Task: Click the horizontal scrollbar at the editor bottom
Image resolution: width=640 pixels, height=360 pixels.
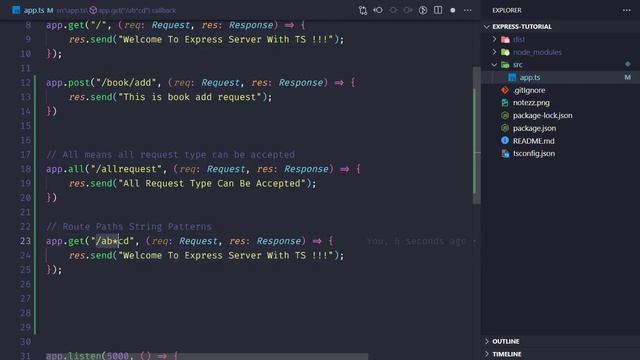Action: coord(207,357)
